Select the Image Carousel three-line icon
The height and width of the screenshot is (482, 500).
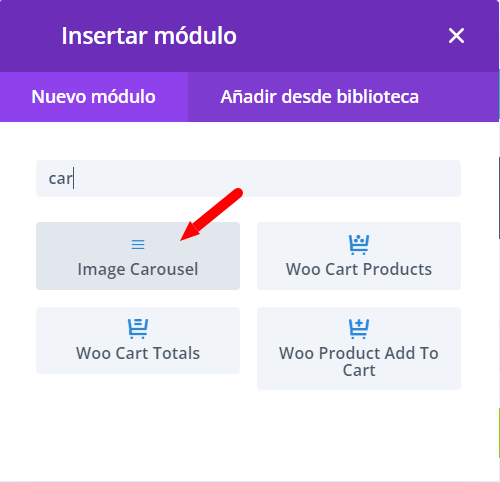pos(138,245)
